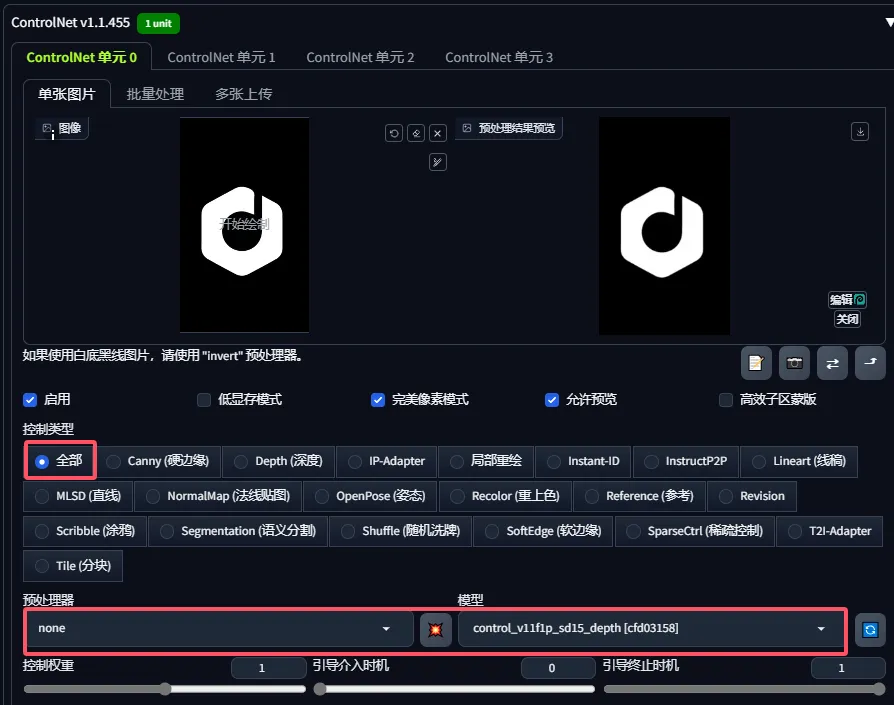Screen dimensions: 894x705
Task: Switch to ControlNet 单元 0 tab
Action: coord(82,58)
